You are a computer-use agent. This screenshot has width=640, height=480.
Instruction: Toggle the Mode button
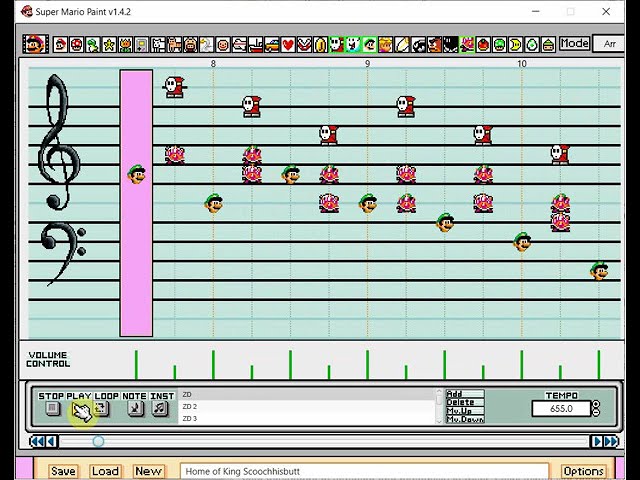click(x=574, y=43)
